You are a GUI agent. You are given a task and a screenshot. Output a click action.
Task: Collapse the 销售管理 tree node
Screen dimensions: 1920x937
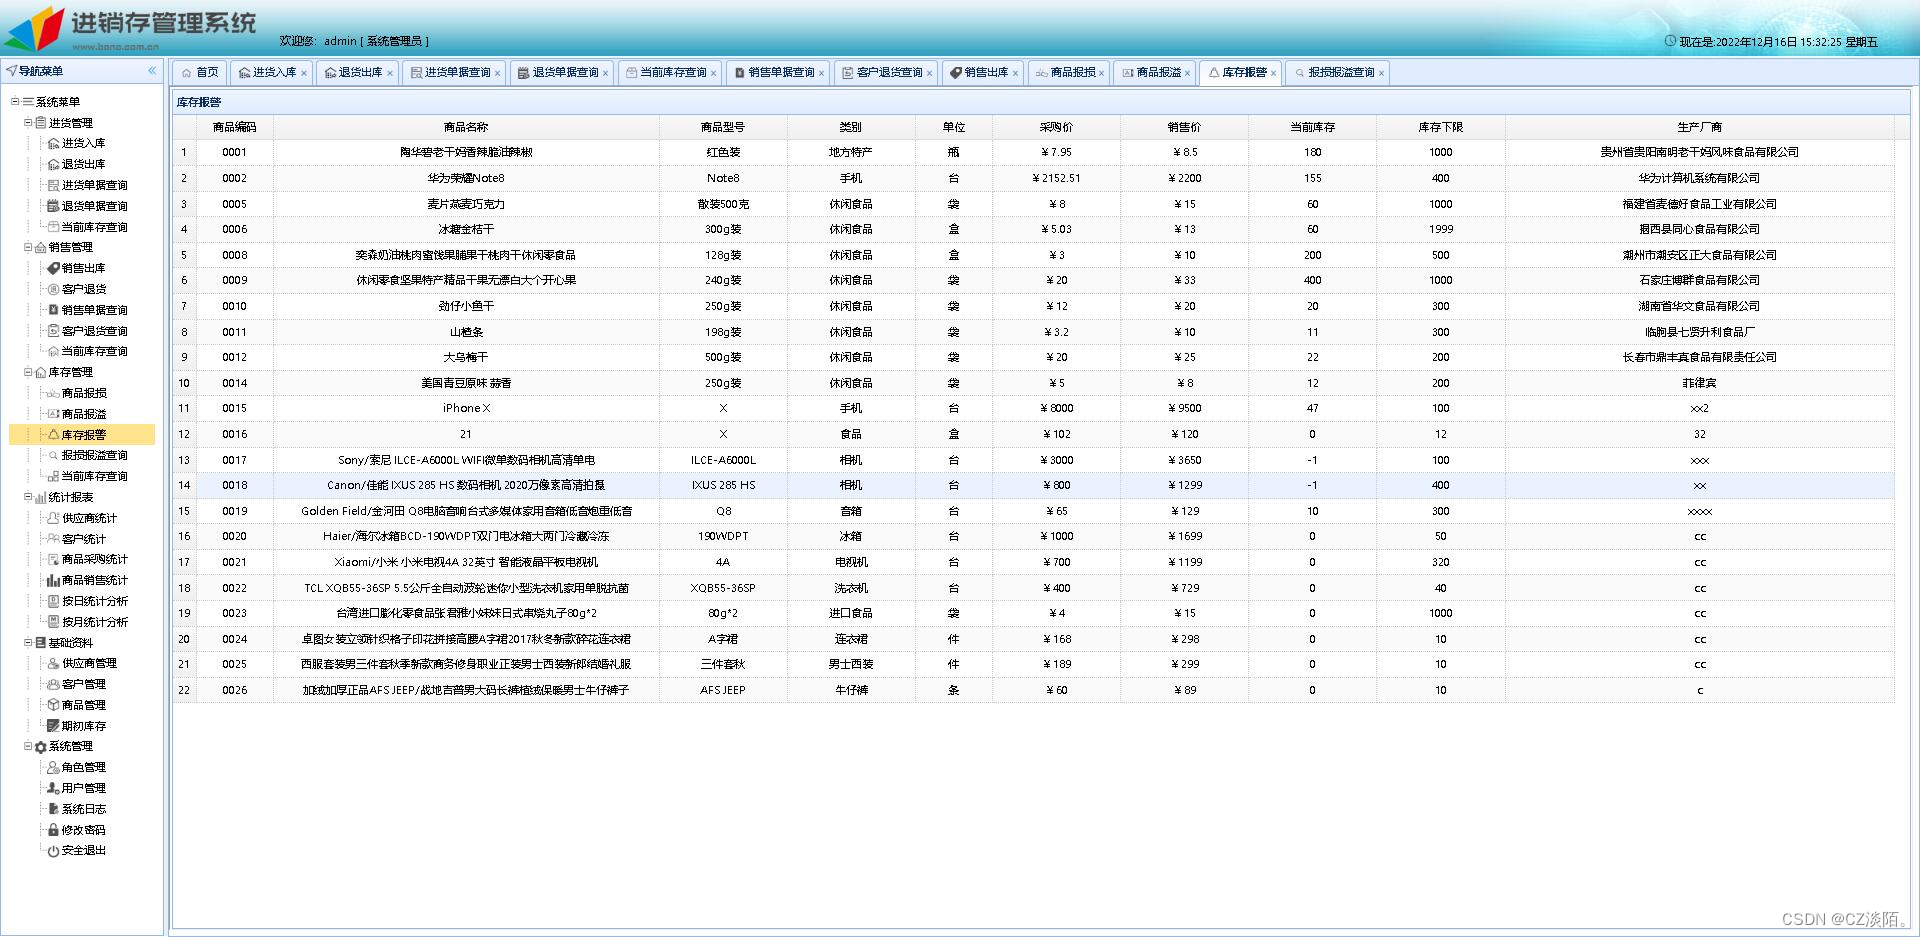tap(28, 248)
